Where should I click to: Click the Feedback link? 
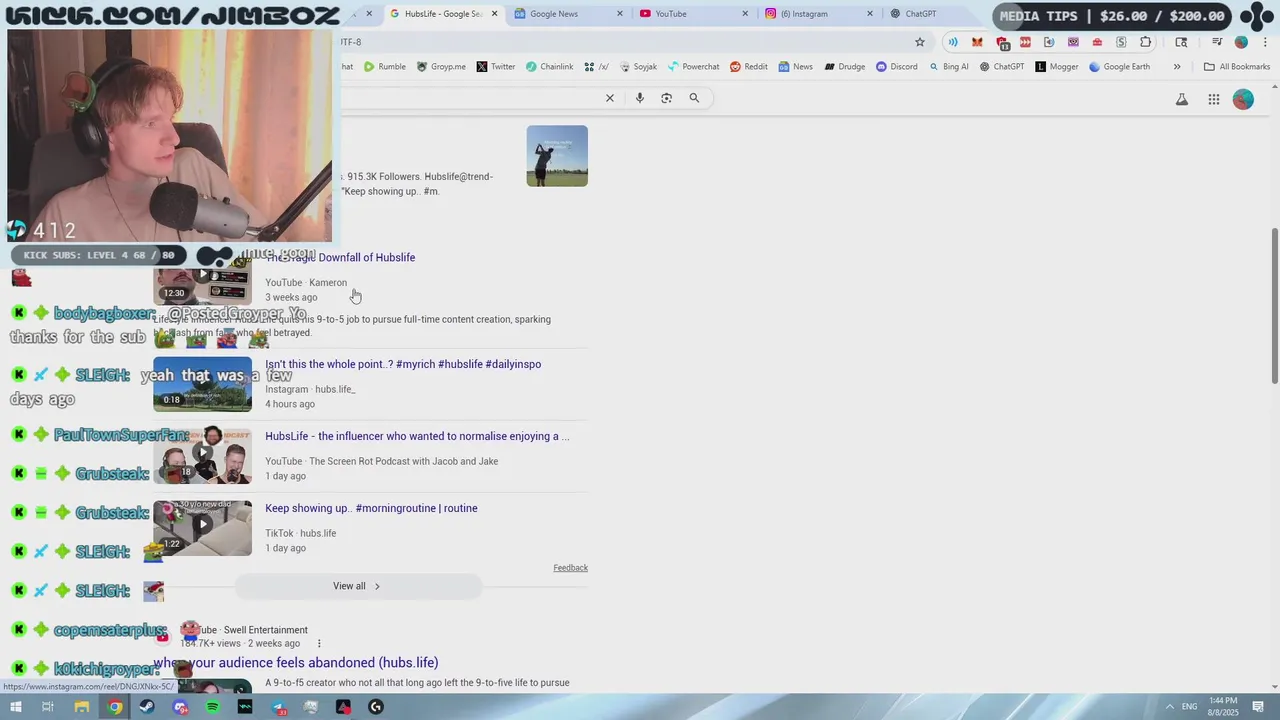570,568
